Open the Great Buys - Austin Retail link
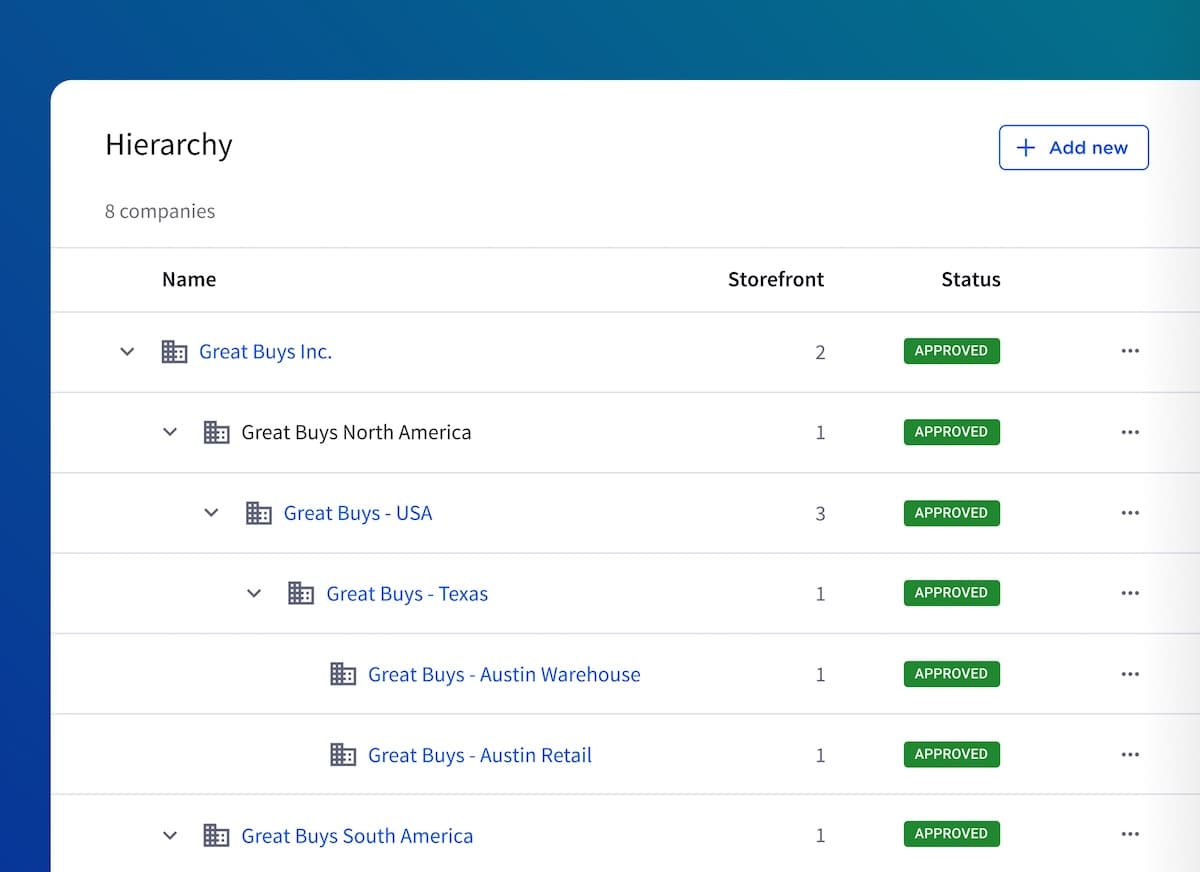The image size is (1200, 872). (479, 755)
